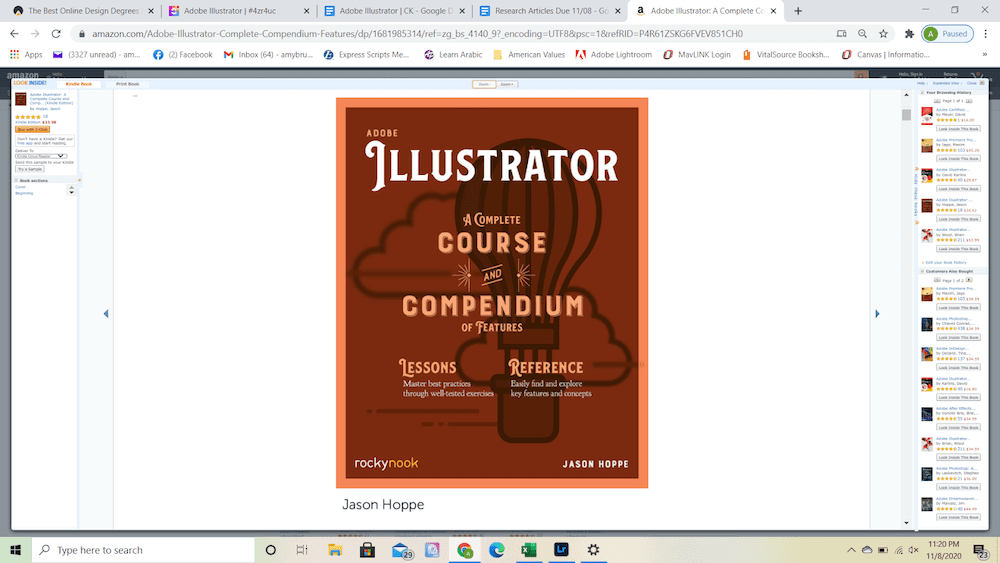Click Zoom in button in reader toolbar

click(x=507, y=84)
